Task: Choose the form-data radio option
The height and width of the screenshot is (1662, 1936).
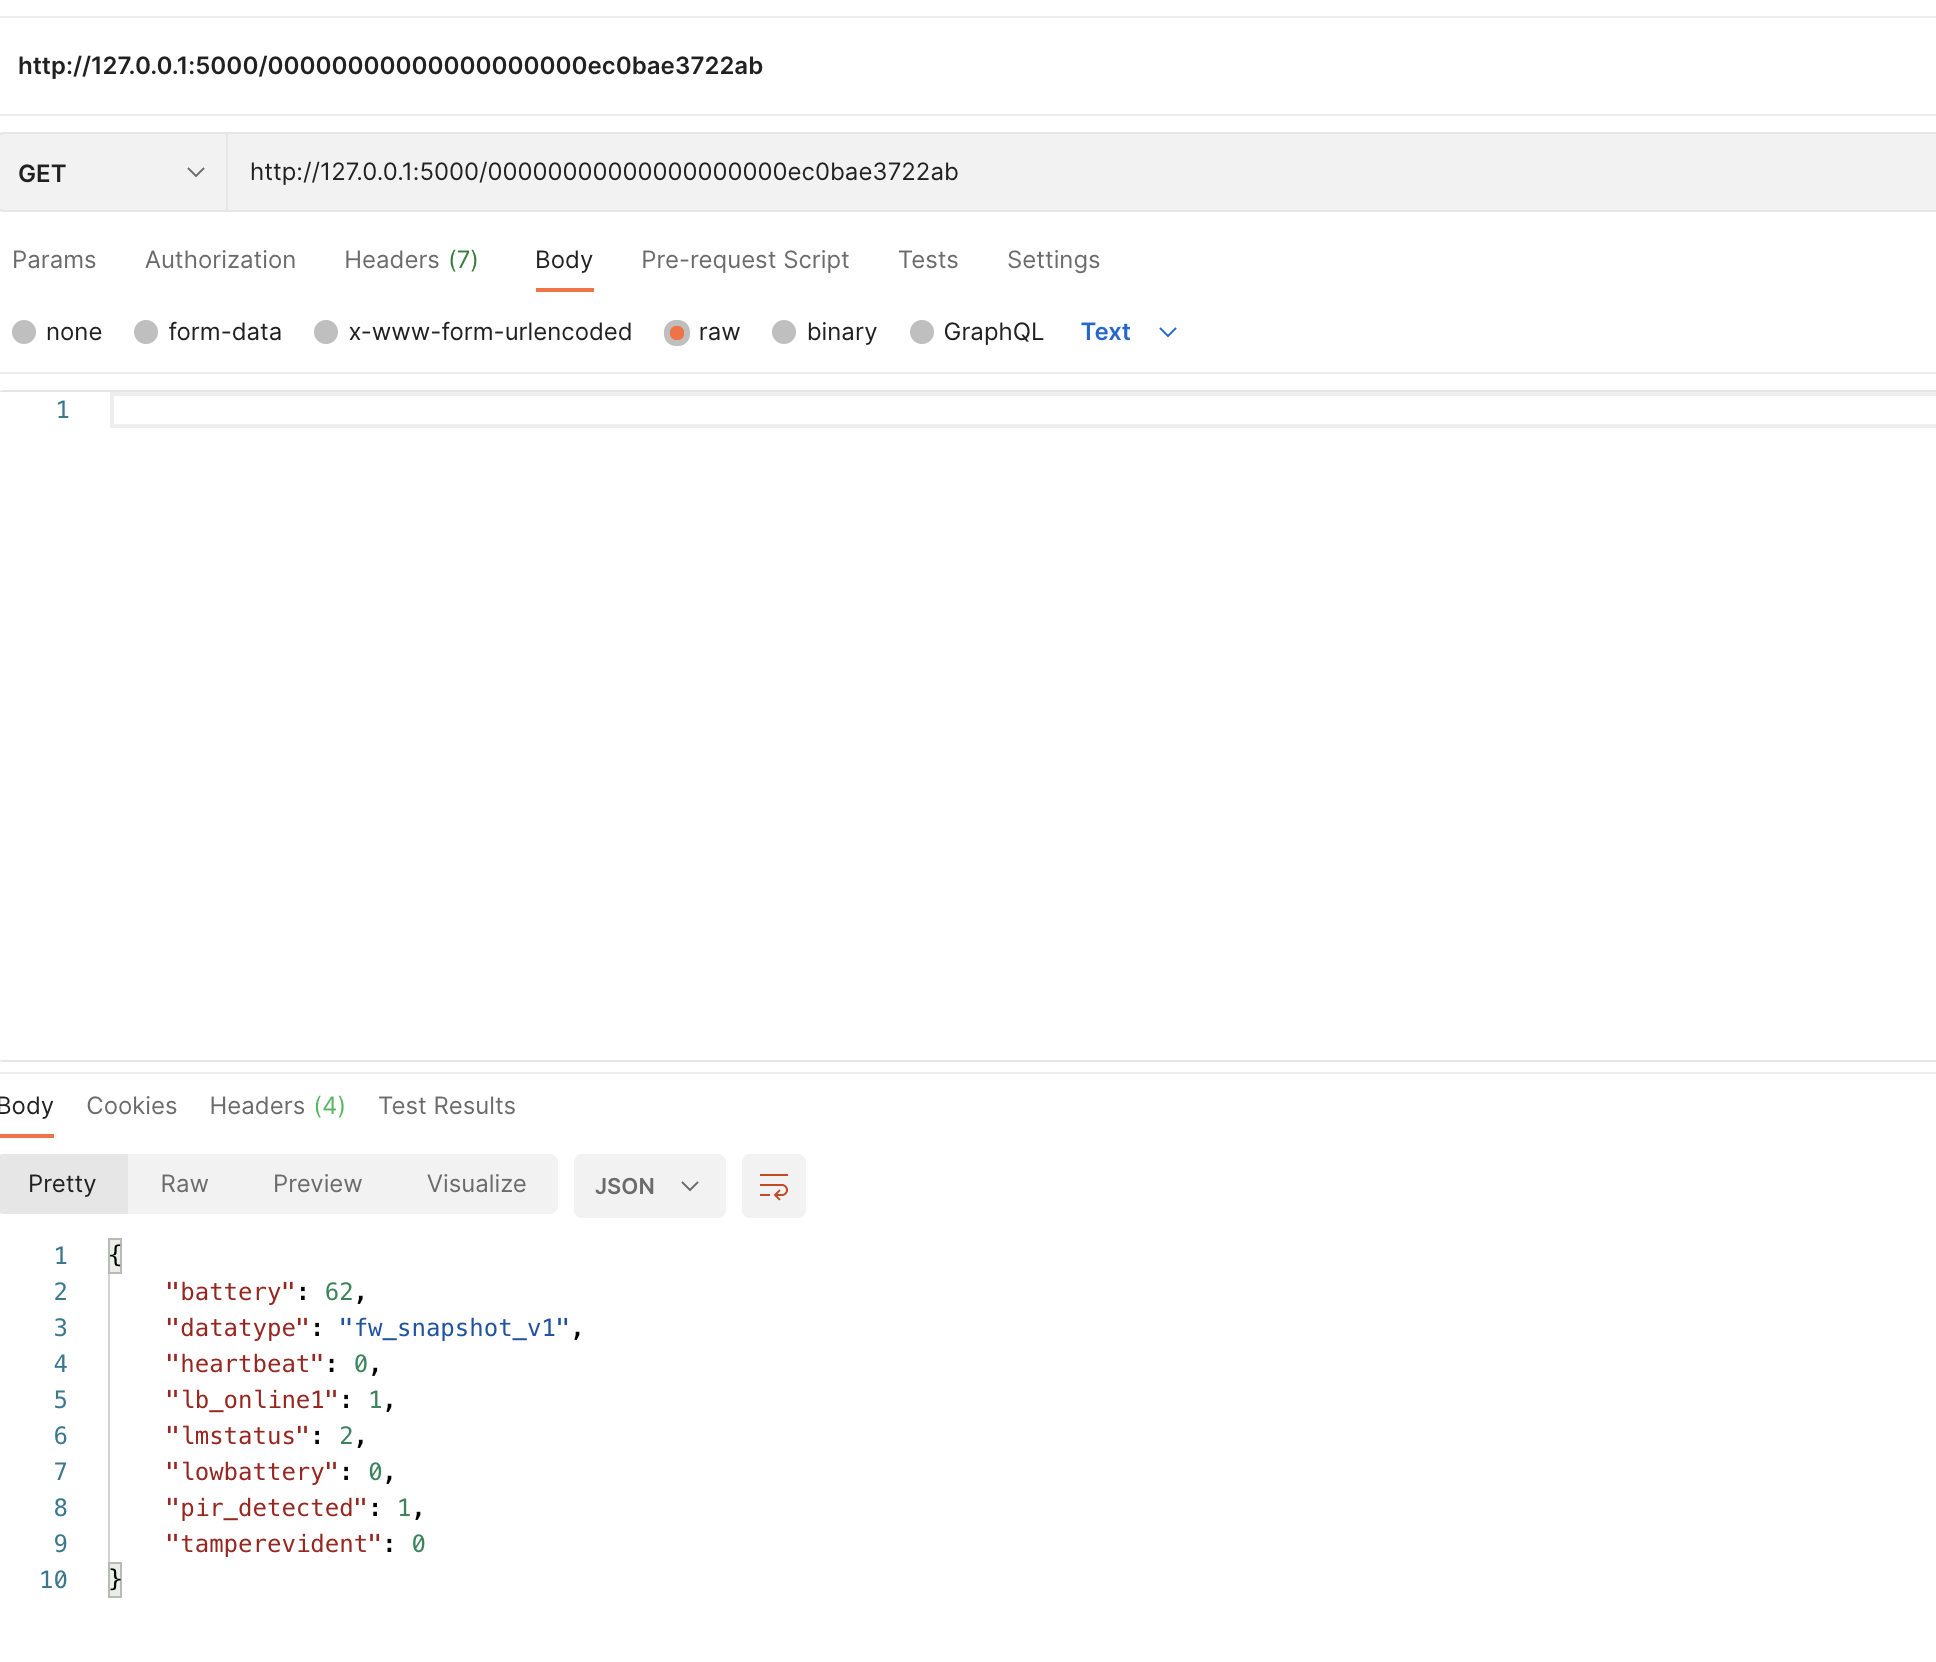Action: pyautogui.click(x=147, y=332)
